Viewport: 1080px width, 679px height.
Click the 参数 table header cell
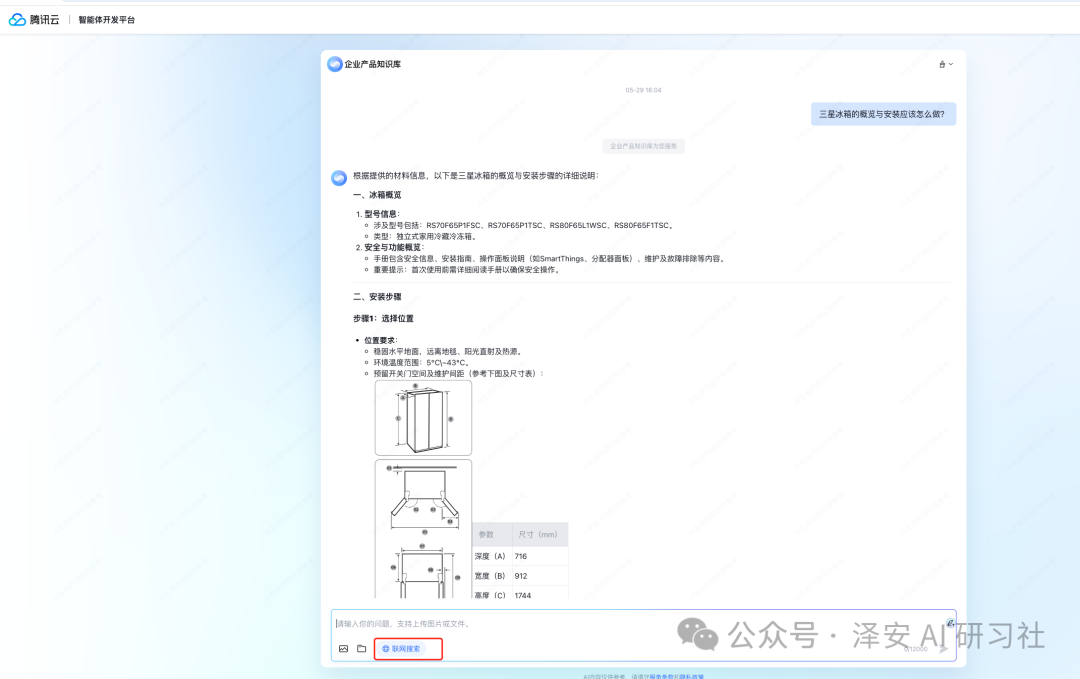[492, 534]
